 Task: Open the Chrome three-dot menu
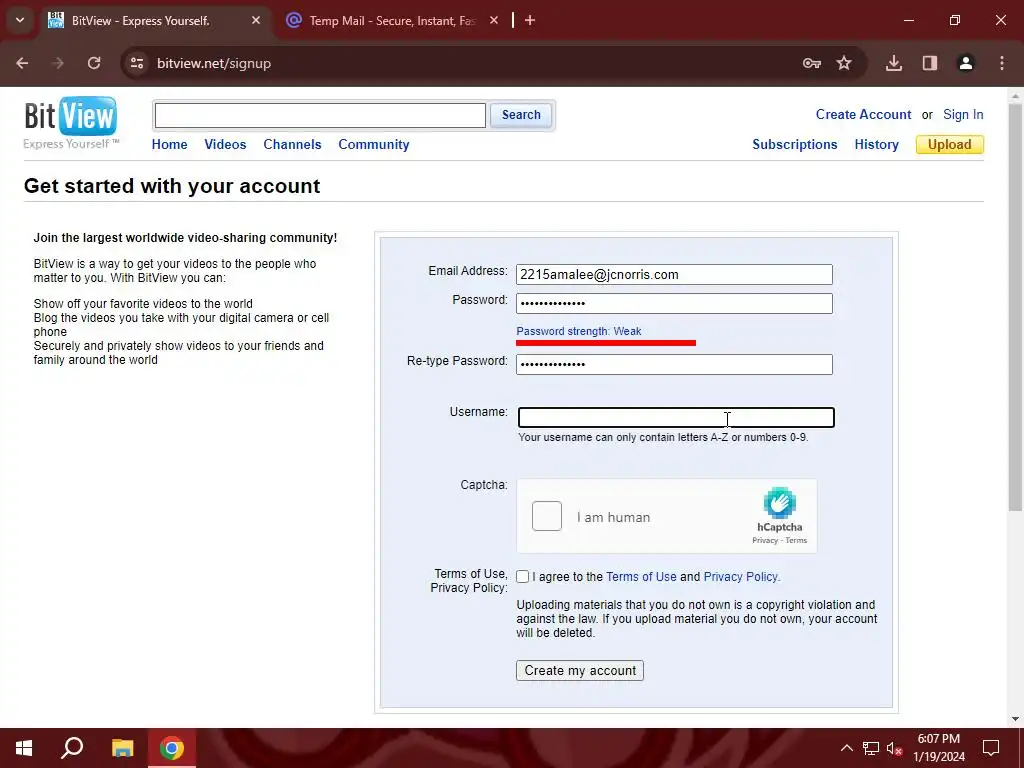pos(1002,63)
